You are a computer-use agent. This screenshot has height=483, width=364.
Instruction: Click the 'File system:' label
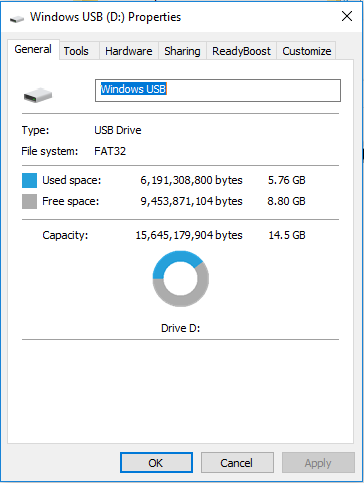pyautogui.click(x=49, y=151)
